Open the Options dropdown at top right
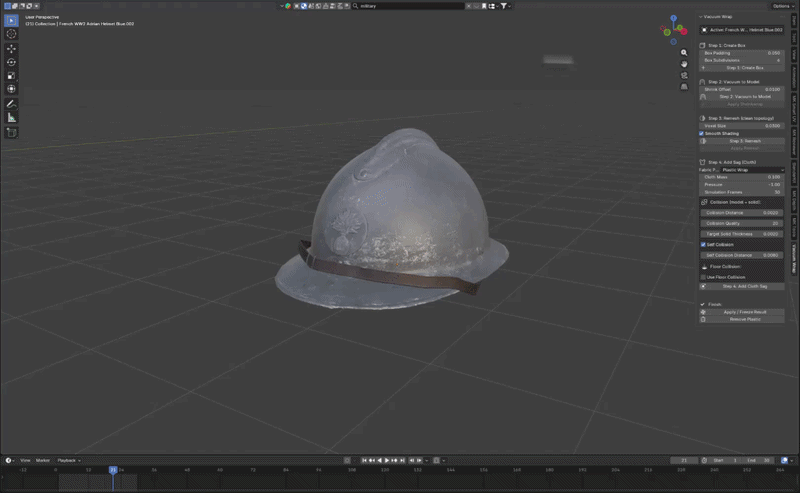800x493 pixels. [x=783, y=6]
